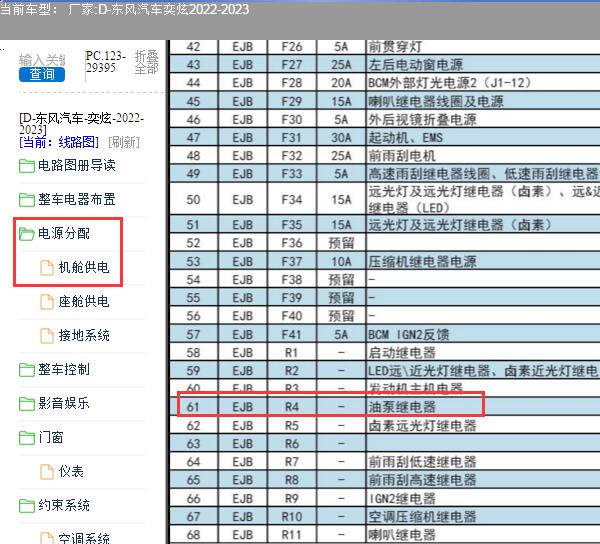Screen dimensions: 600x544
Task: Click the 约束系统 folder icon
Action: pos(27,506)
